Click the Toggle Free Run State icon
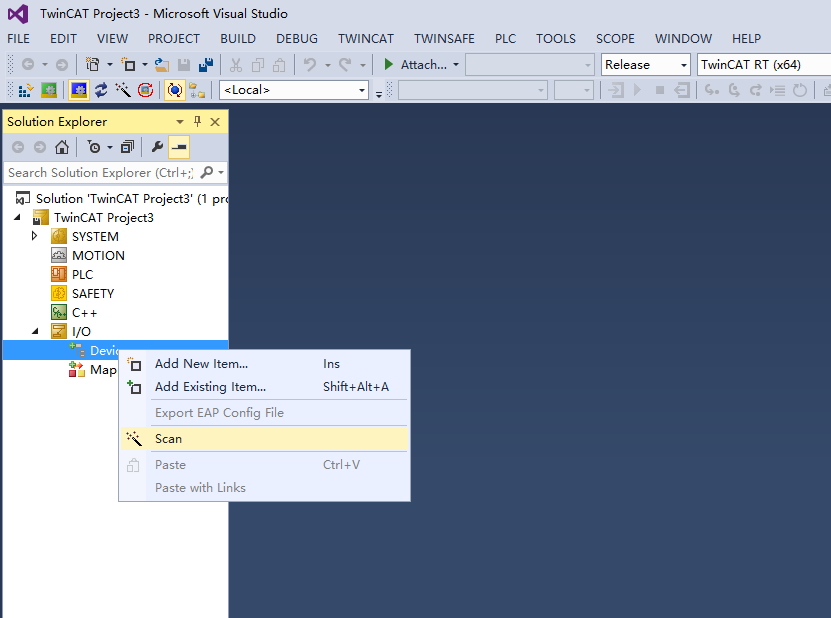This screenshot has width=831, height=618. (146, 90)
